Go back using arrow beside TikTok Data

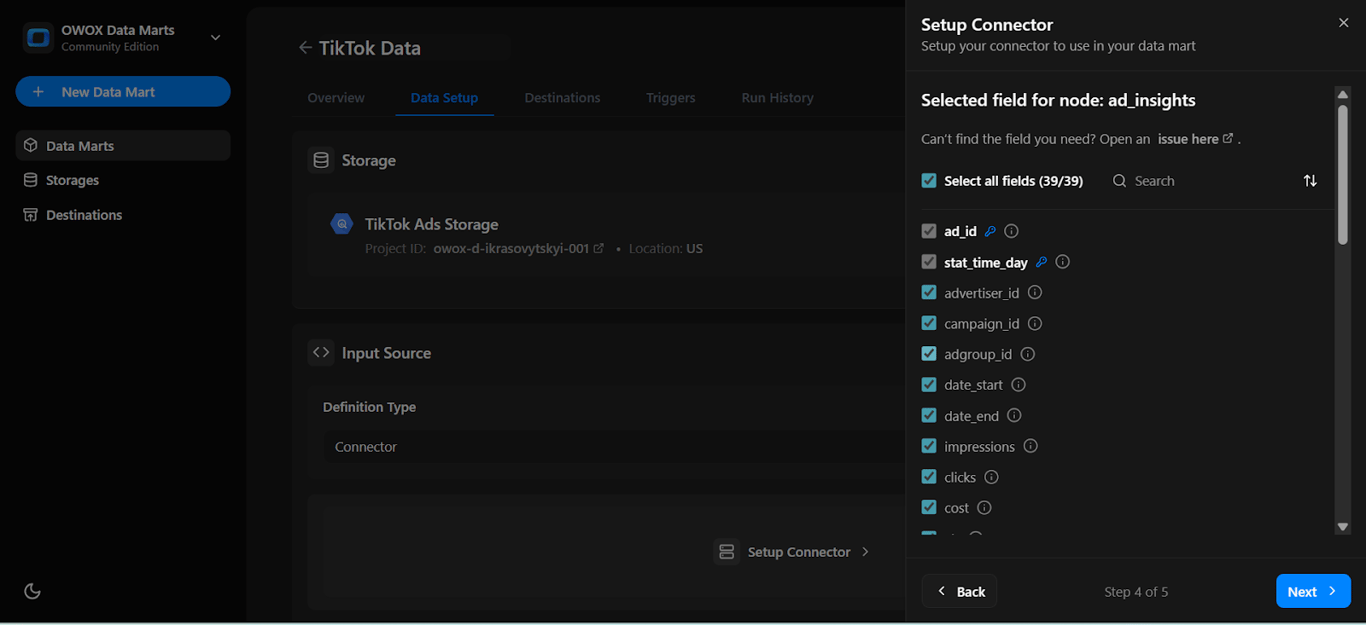305,48
